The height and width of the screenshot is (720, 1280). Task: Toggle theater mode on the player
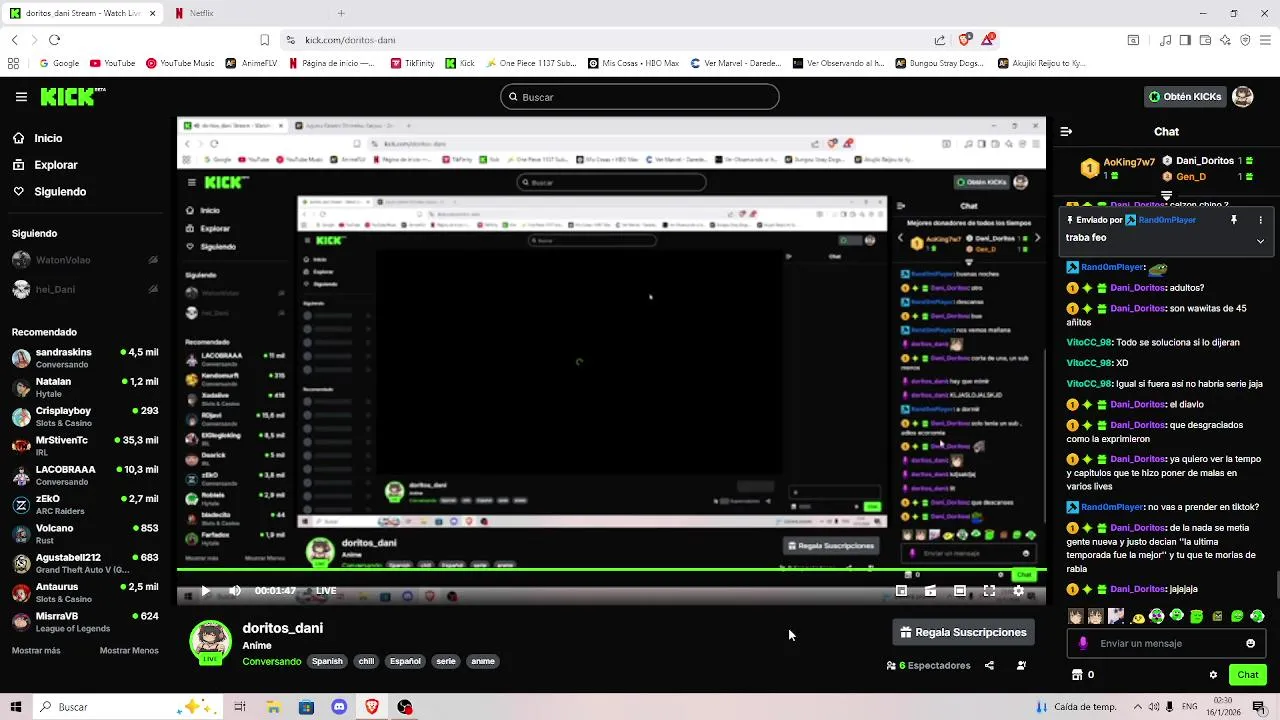coord(959,591)
